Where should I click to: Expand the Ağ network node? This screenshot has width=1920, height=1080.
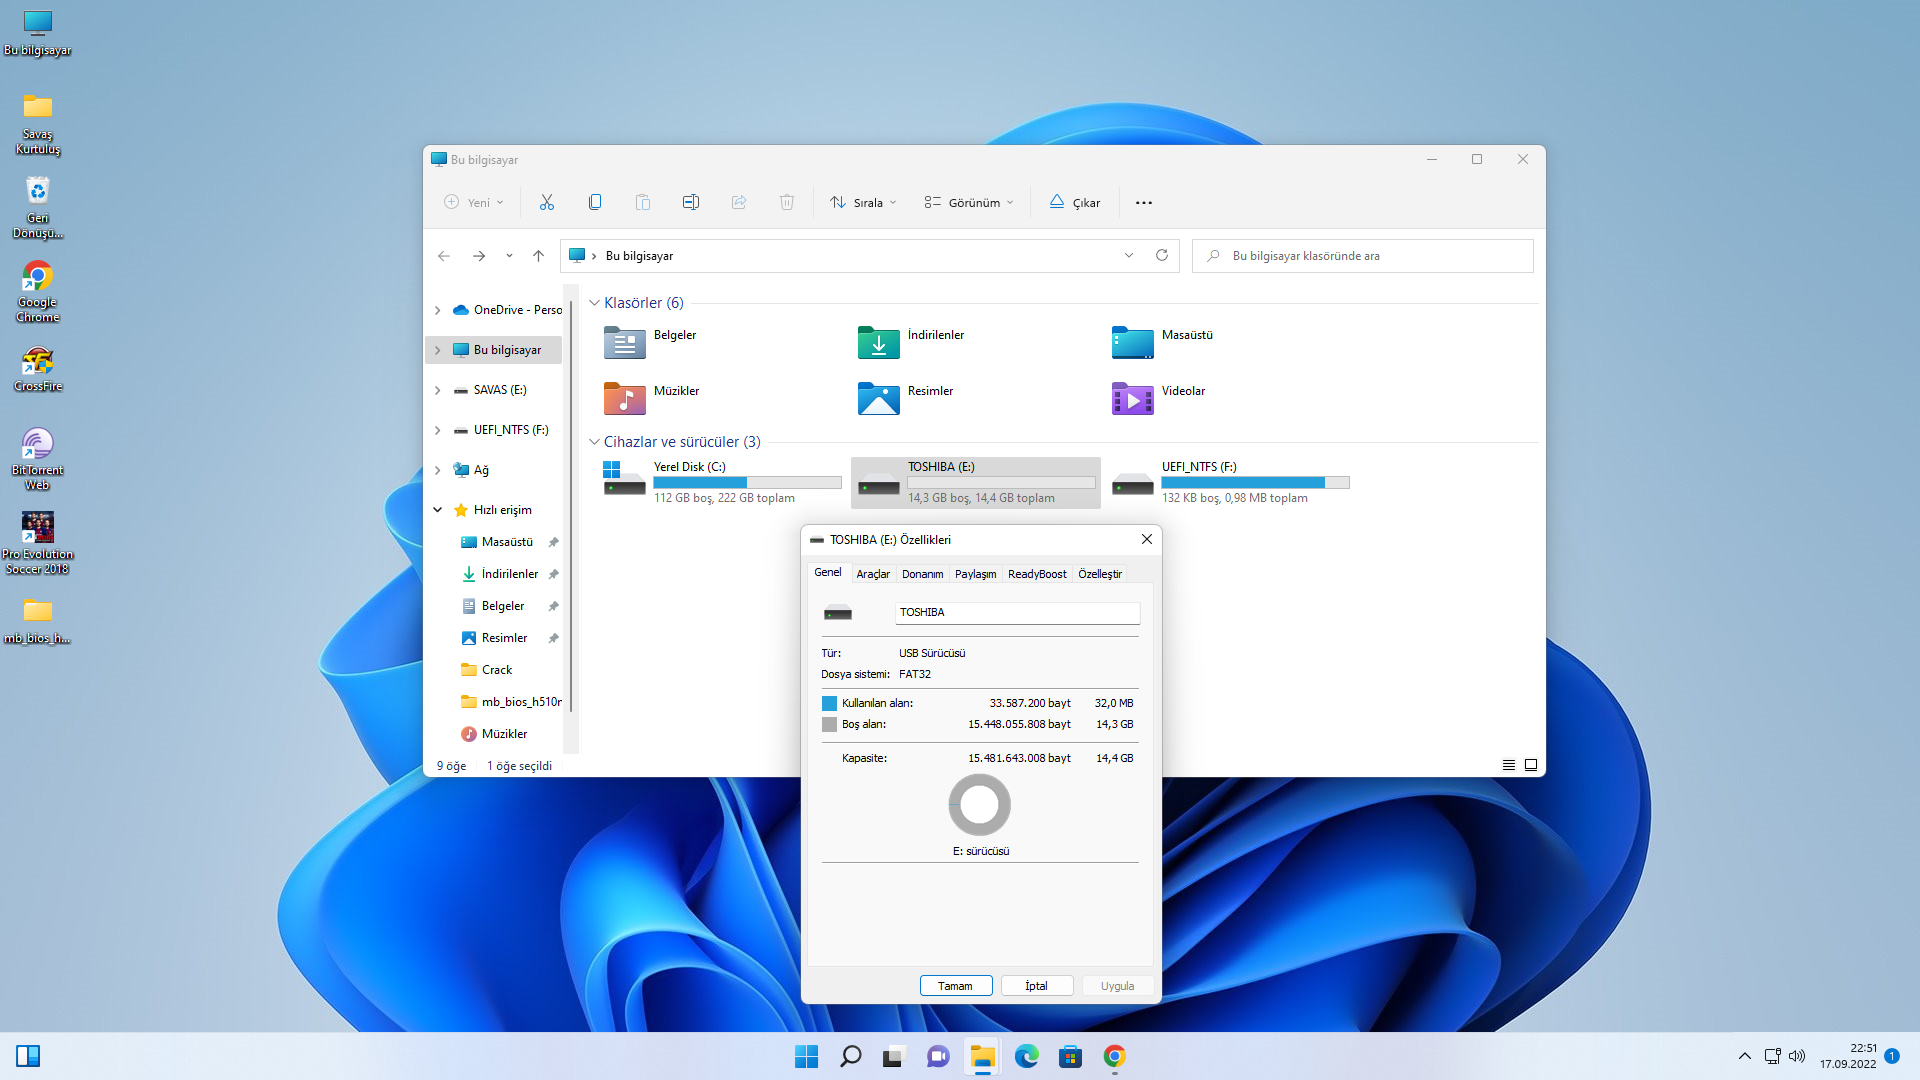click(x=437, y=470)
